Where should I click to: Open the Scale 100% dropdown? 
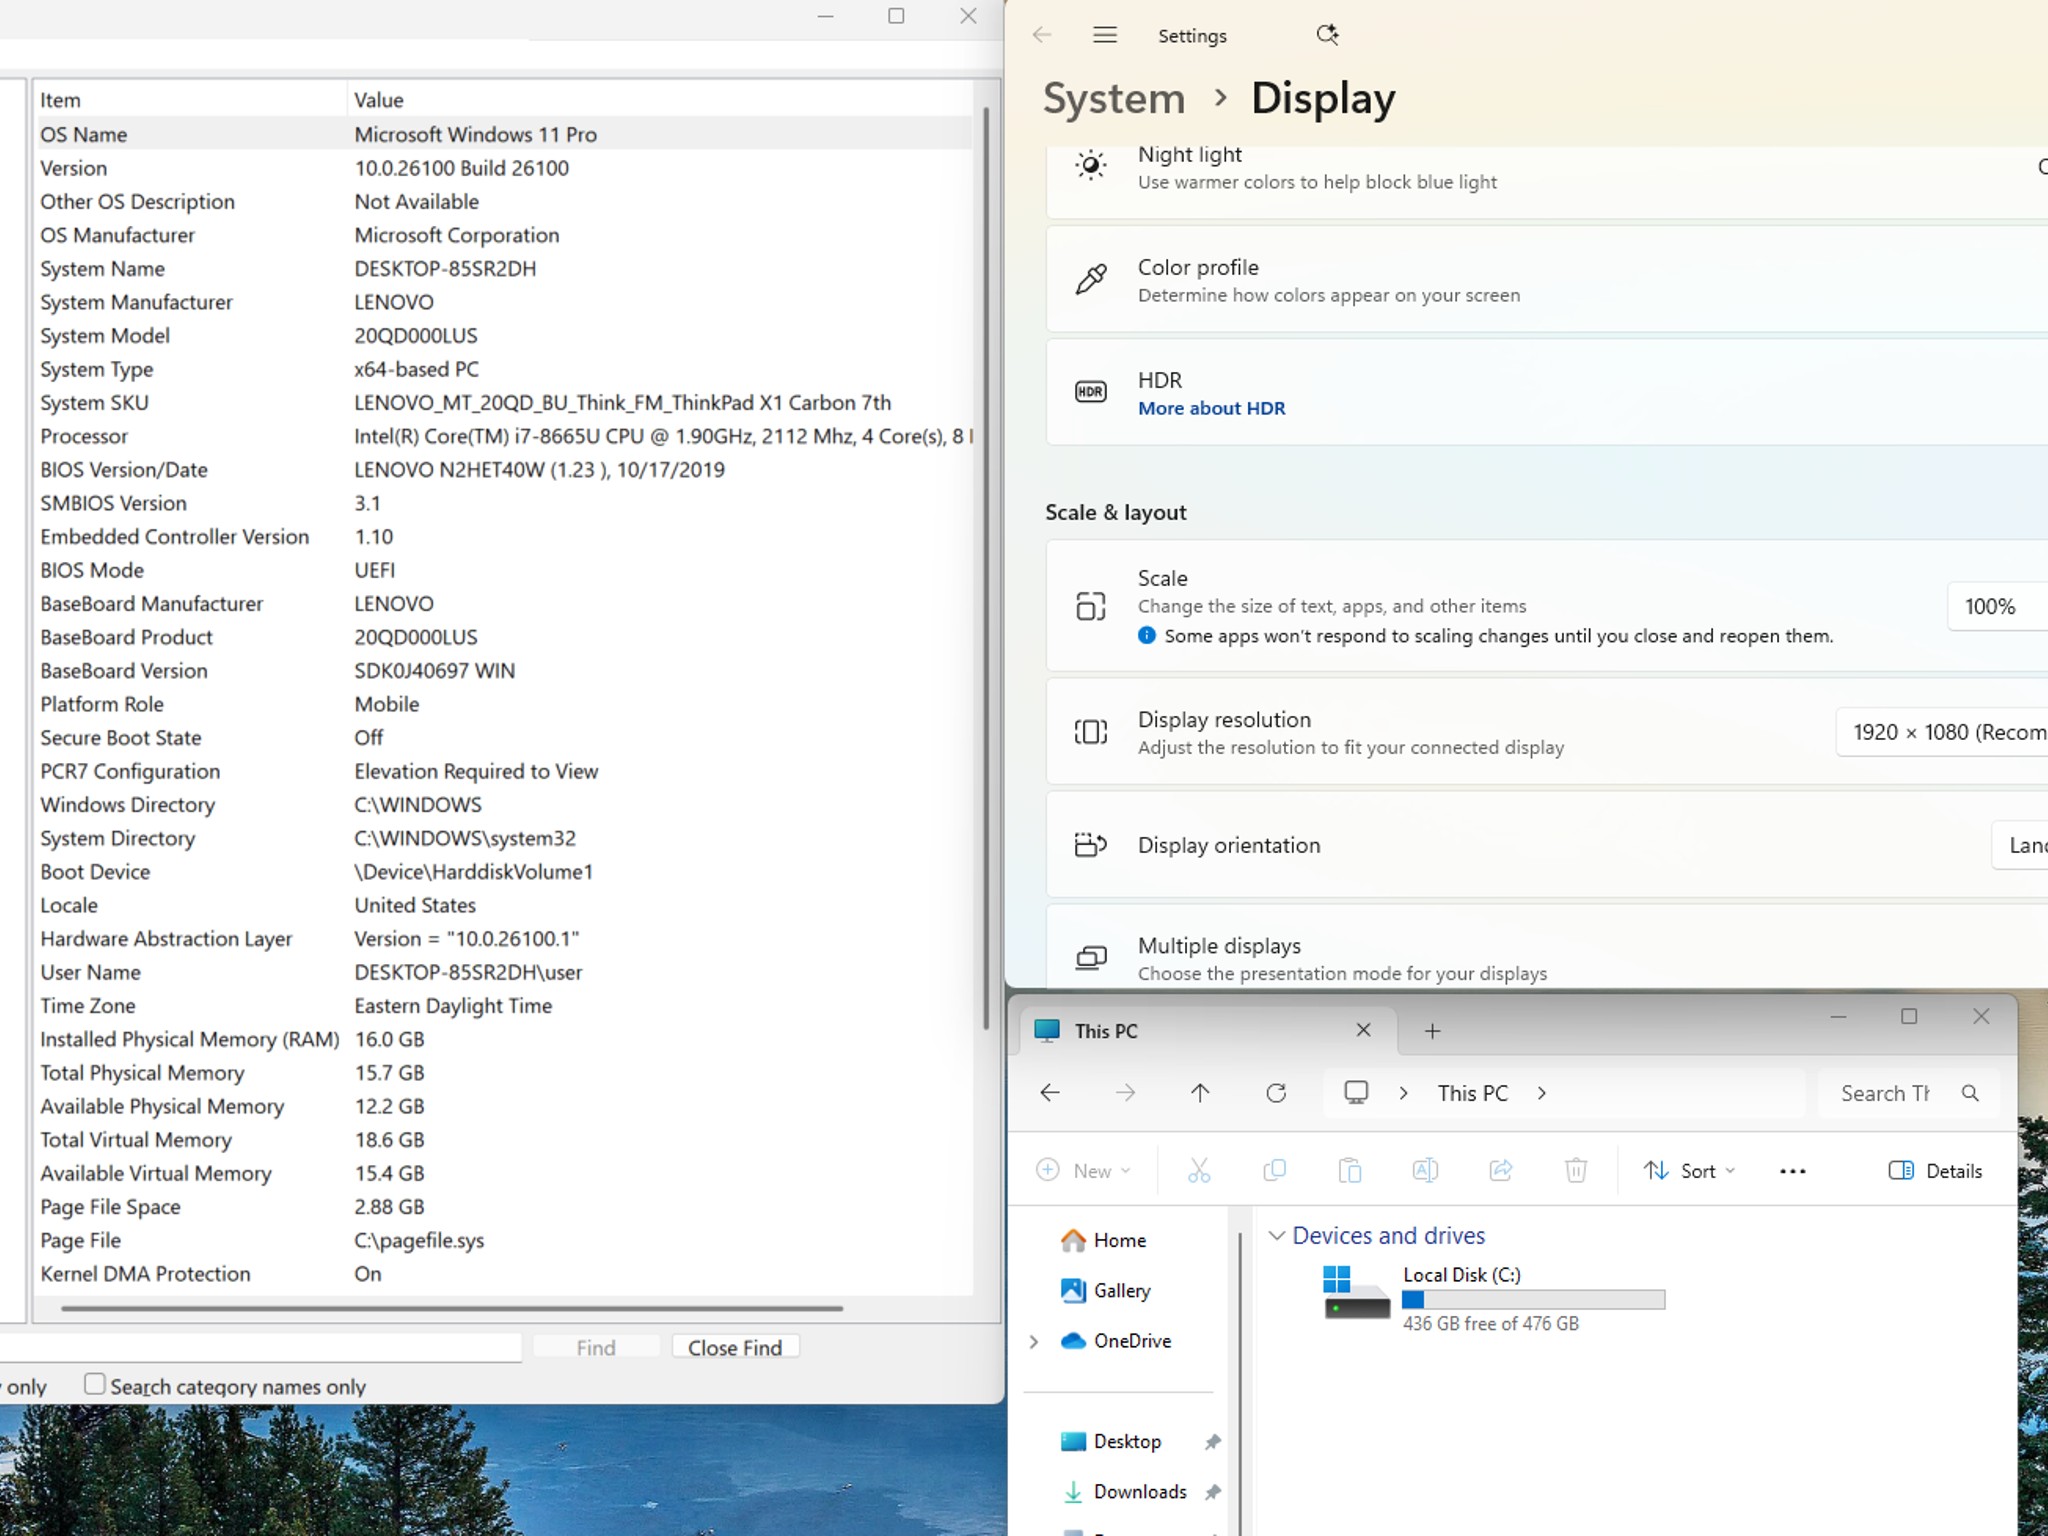pos(1997,607)
